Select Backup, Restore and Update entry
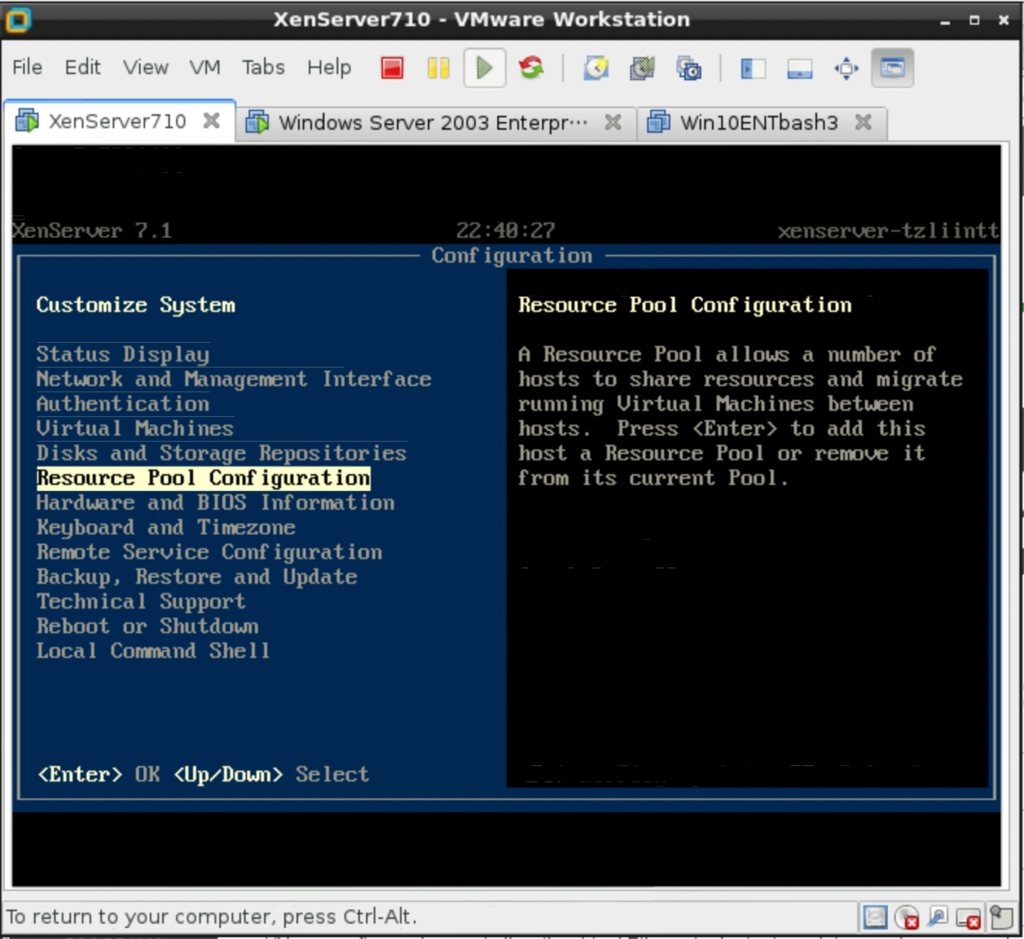The width and height of the screenshot is (1024, 939). tap(197, 577)
